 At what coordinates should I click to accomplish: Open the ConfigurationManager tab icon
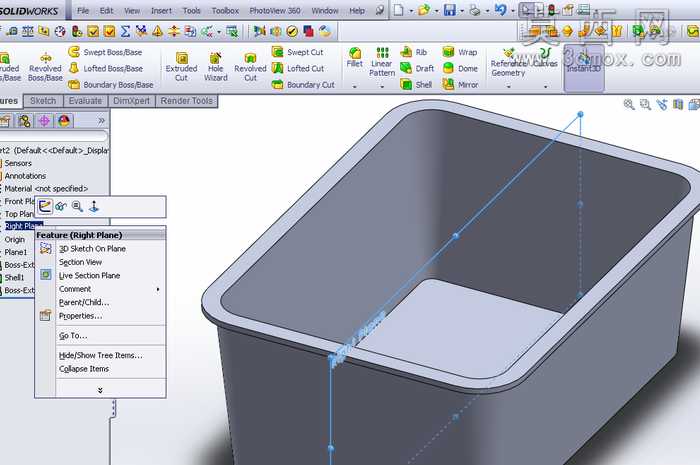[25, 120]
